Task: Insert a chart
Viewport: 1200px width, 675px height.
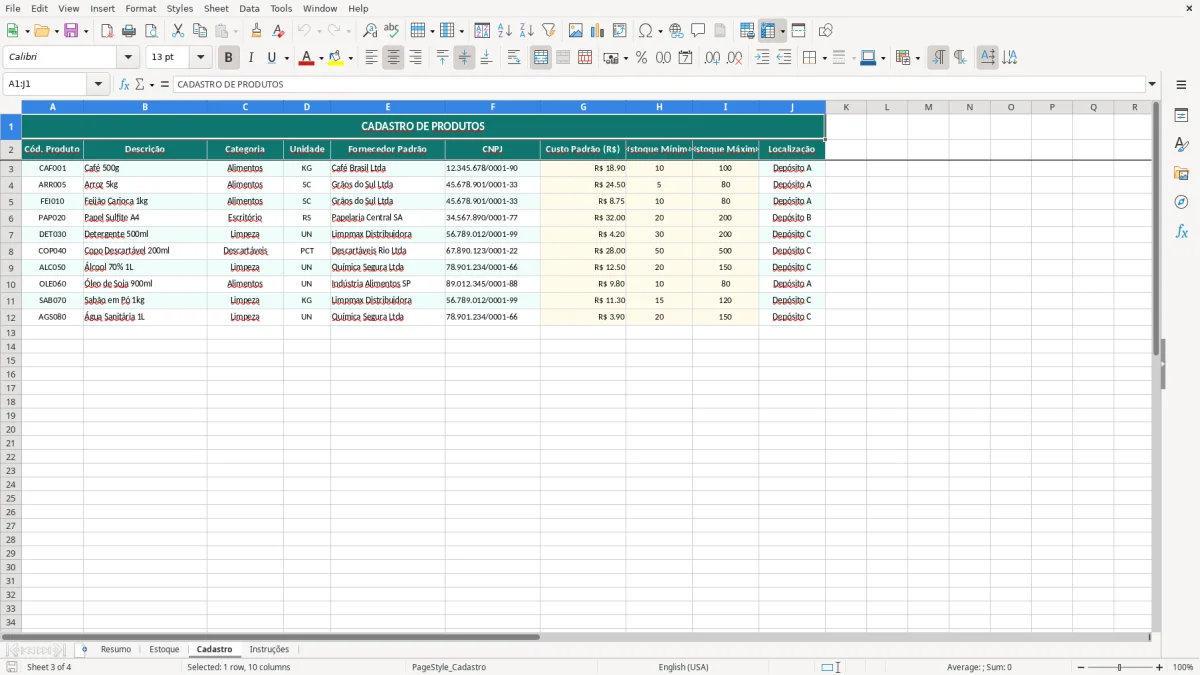Action: point(598,31)
